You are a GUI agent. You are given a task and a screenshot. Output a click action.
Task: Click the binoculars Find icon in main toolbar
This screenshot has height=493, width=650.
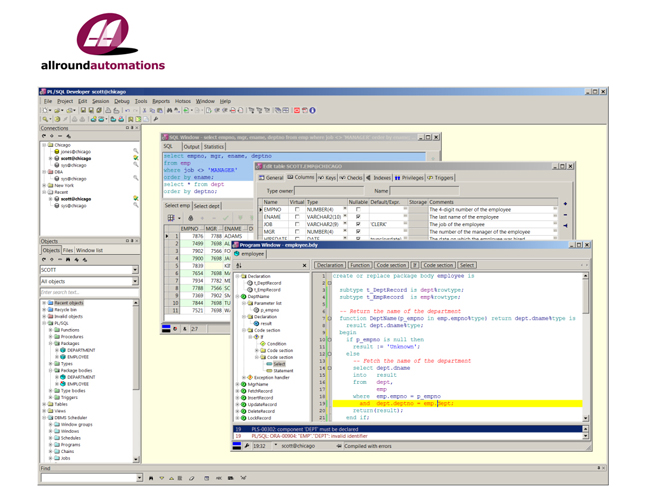pos(169,110)
